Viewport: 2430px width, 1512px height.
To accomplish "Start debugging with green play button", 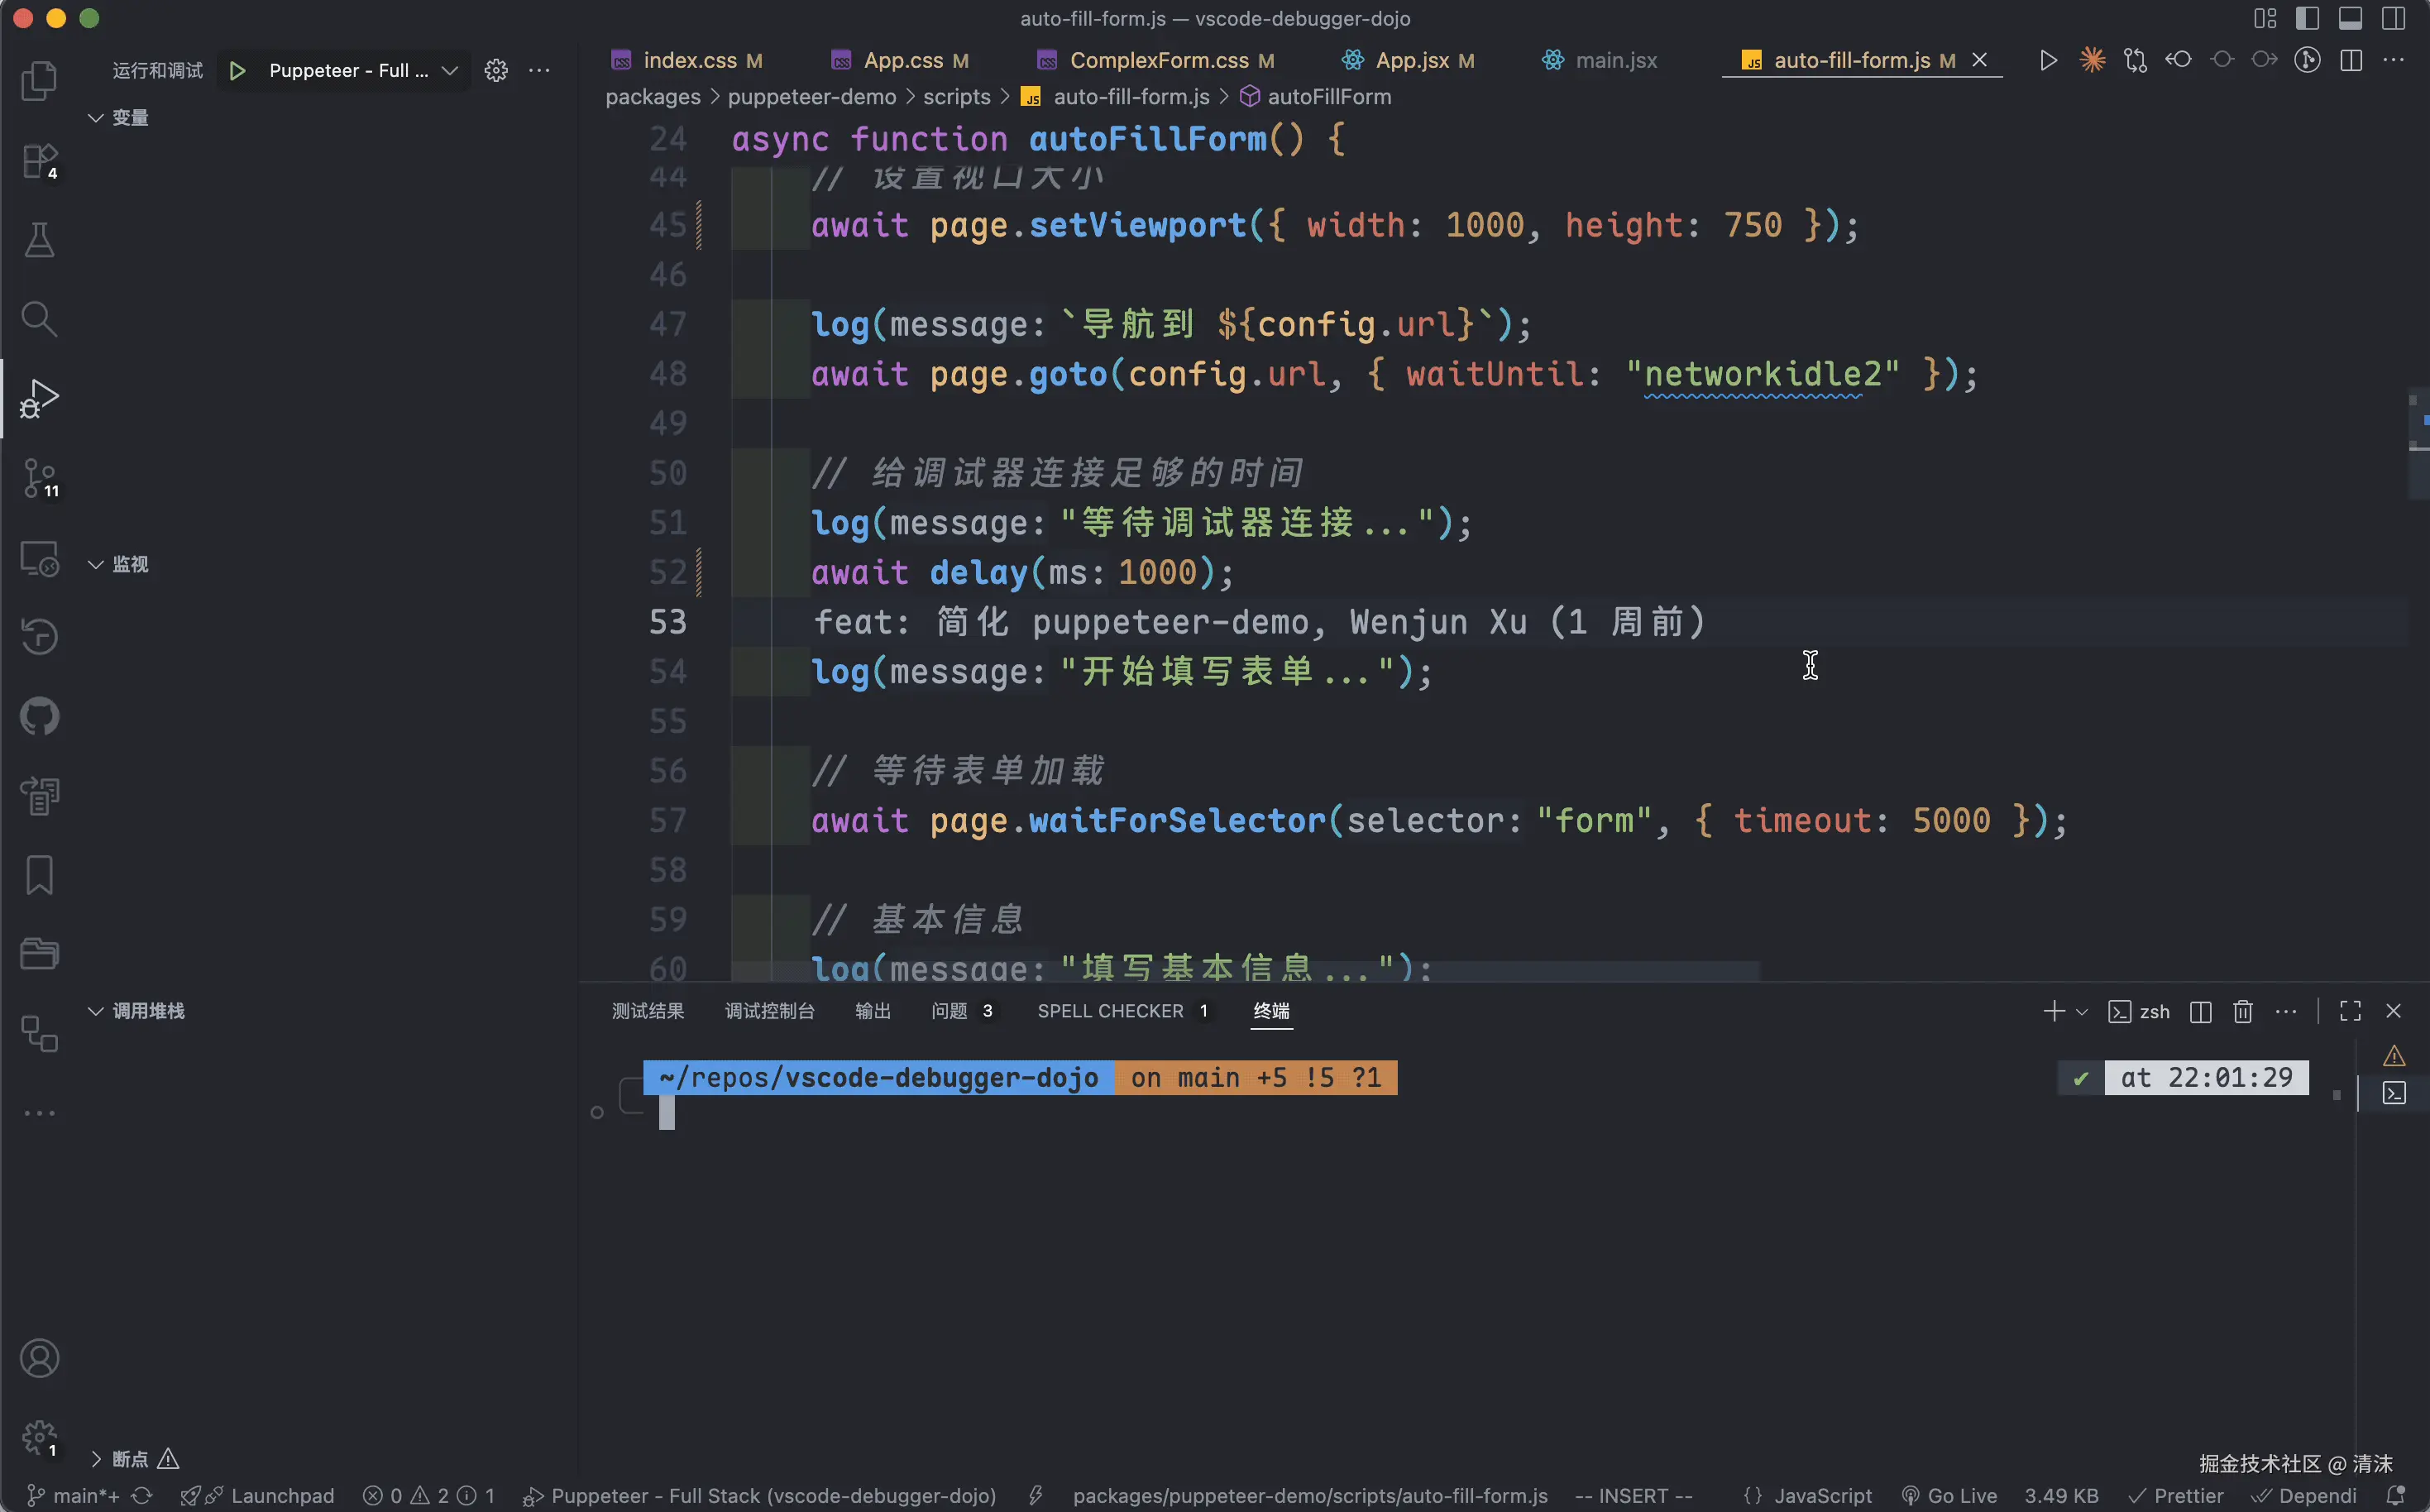I will click(237, 70).
